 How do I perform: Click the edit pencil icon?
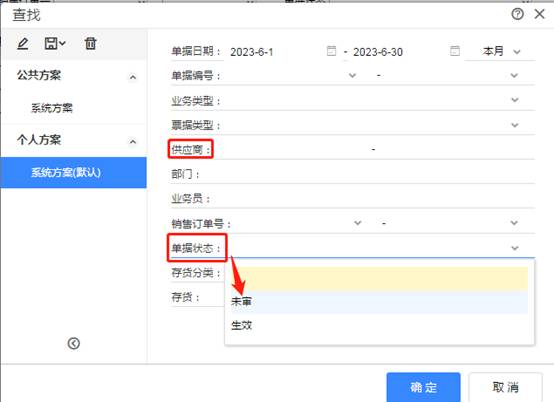coord(23,44)
